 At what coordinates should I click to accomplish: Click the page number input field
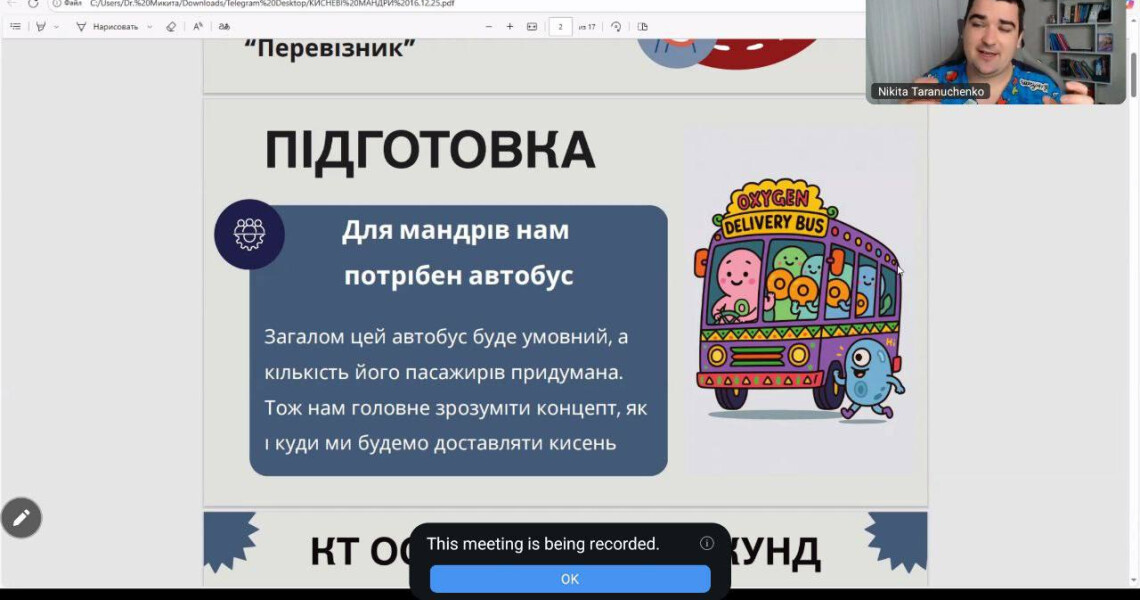(x=561, y=27)
